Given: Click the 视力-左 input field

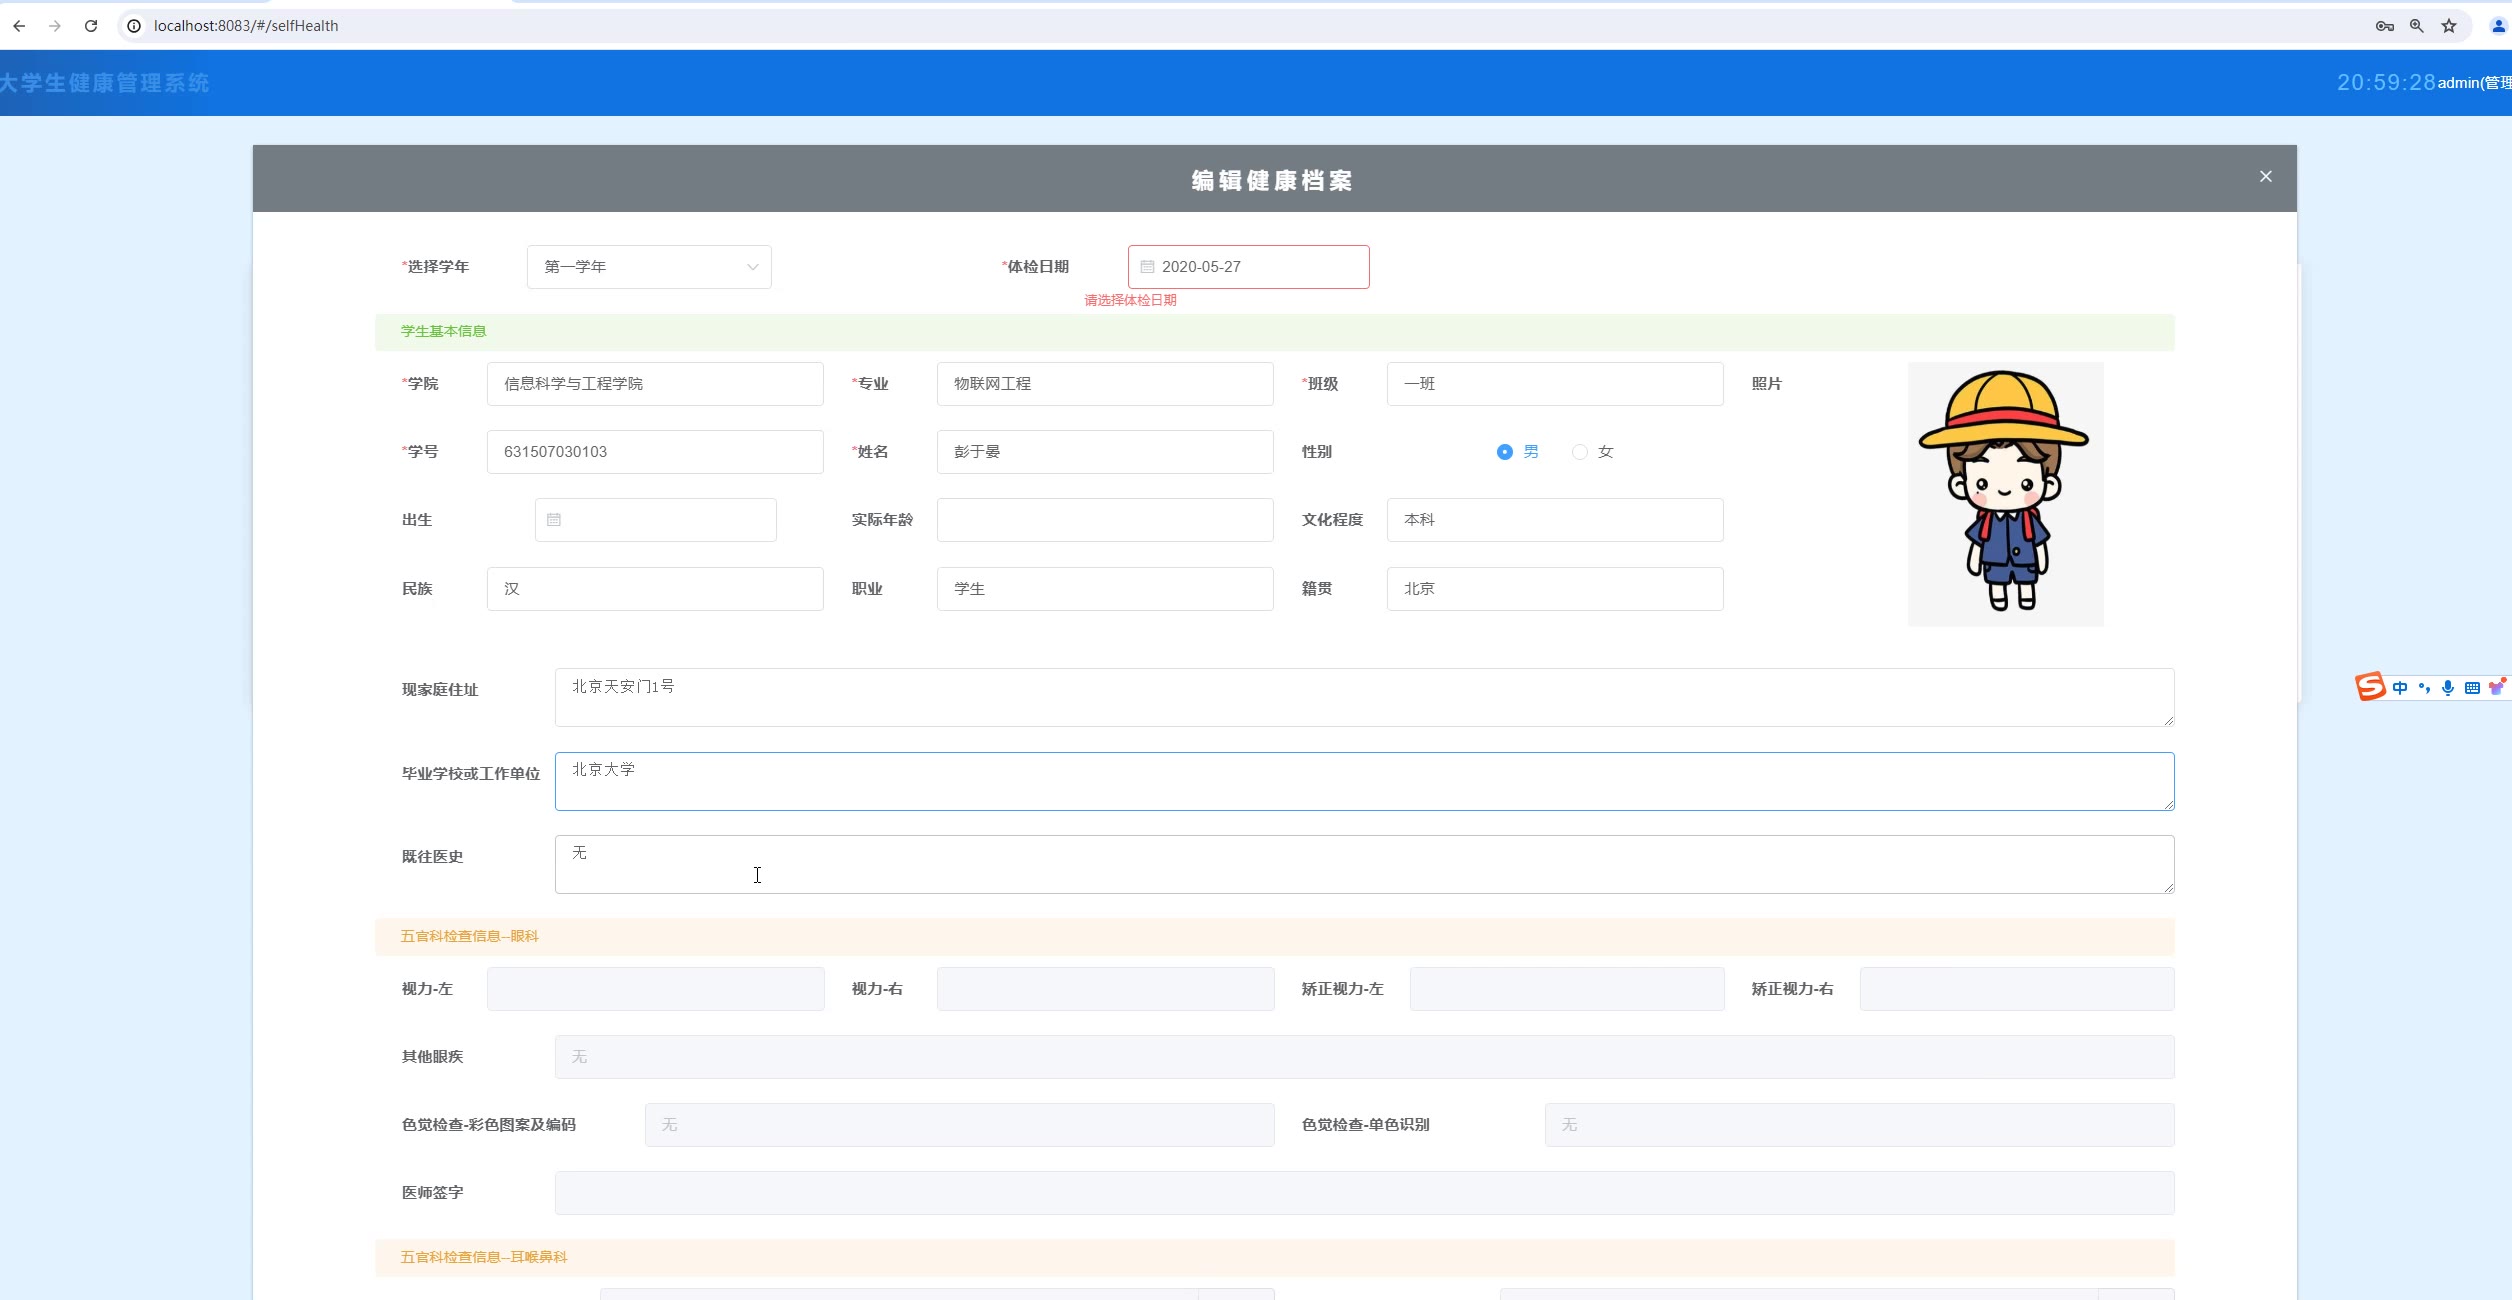Looking at the screenshot, I should coord(656,989).
